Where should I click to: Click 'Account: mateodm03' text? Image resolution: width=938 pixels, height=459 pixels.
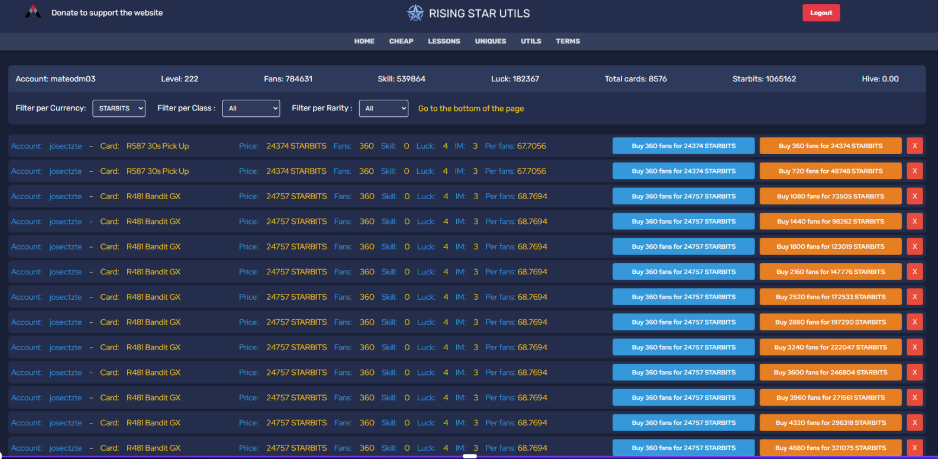[56, 79]
